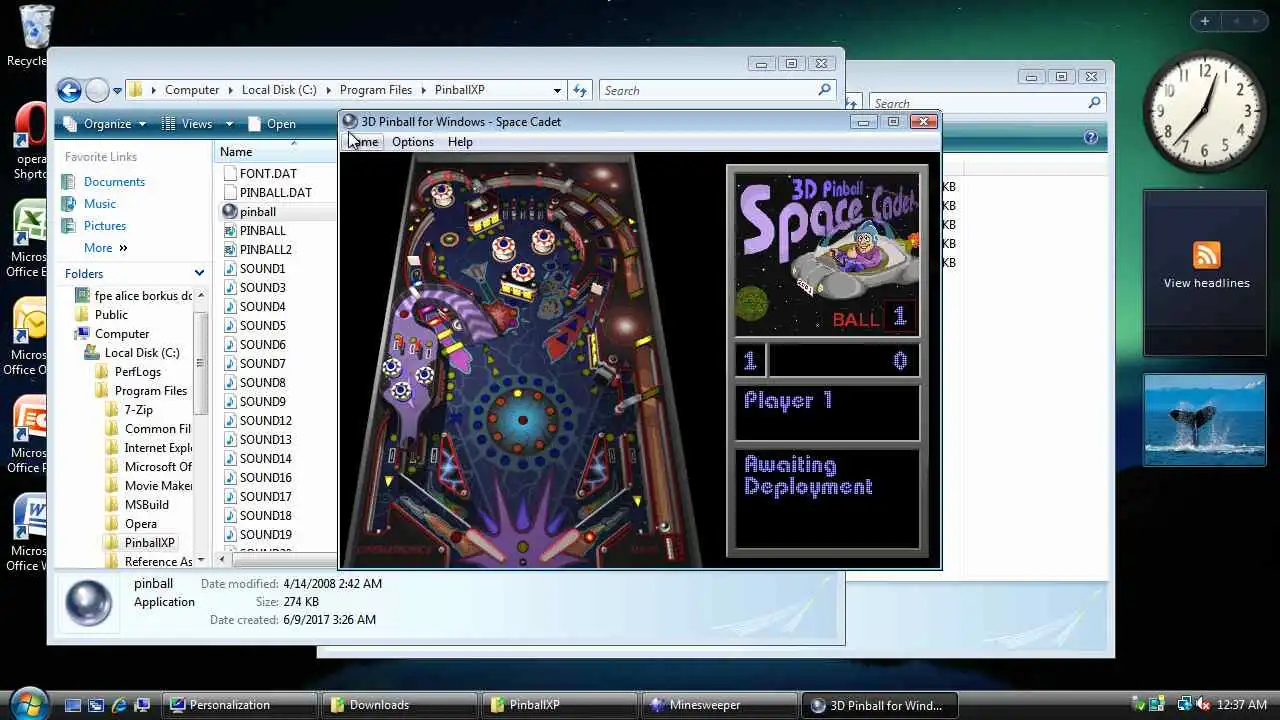
Task: Click the taskbar clock showing 12:37 AM
Action: point(1242,705)
